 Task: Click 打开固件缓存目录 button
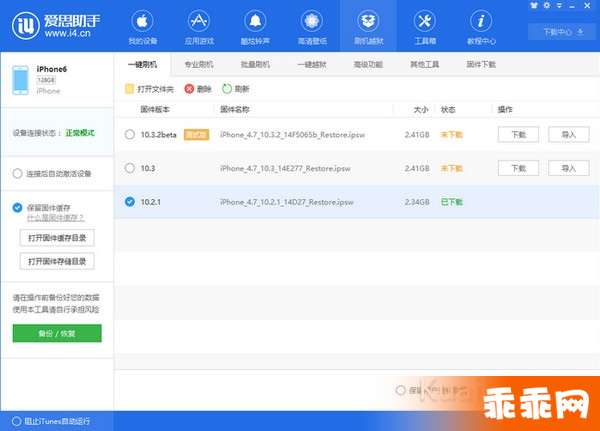(57, 238)
